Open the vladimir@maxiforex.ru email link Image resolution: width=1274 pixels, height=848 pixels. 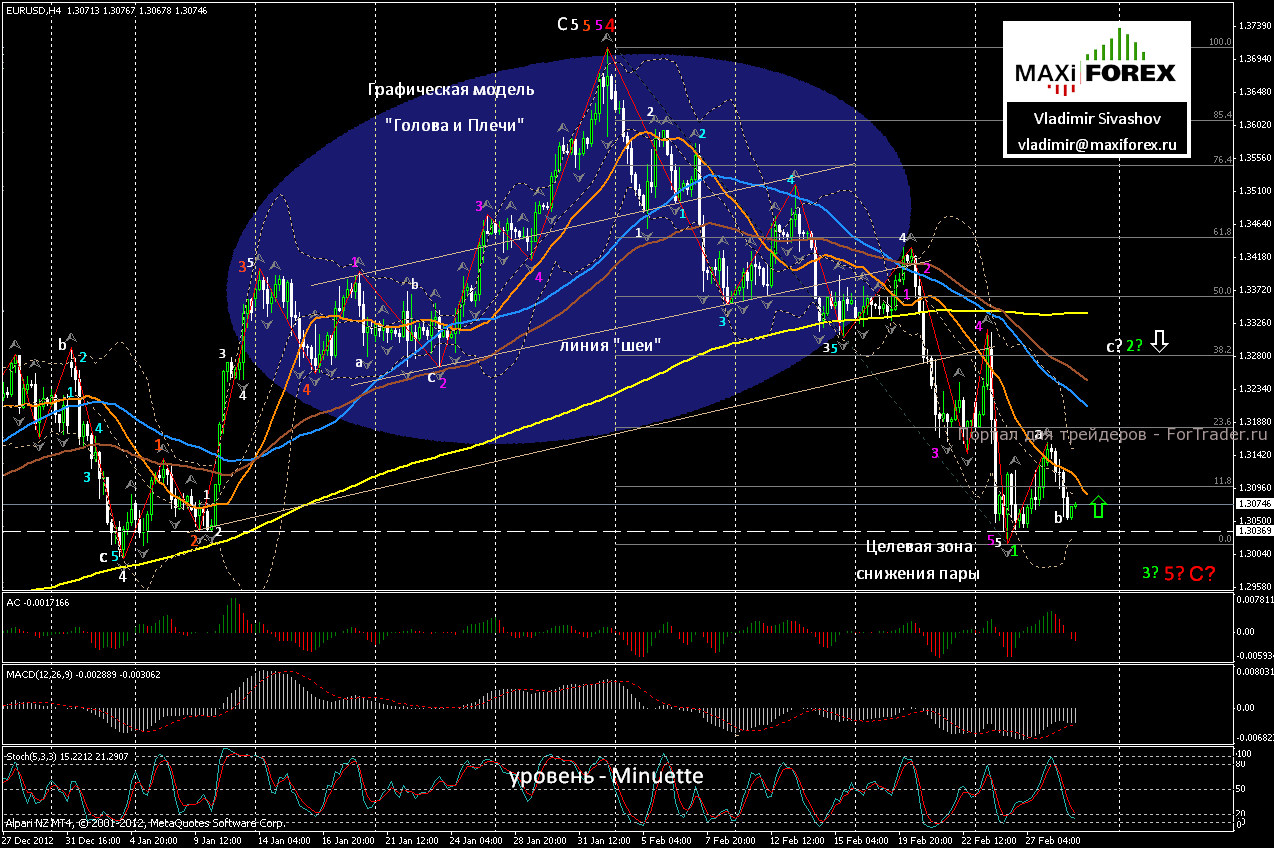(x=1095, y=144)
